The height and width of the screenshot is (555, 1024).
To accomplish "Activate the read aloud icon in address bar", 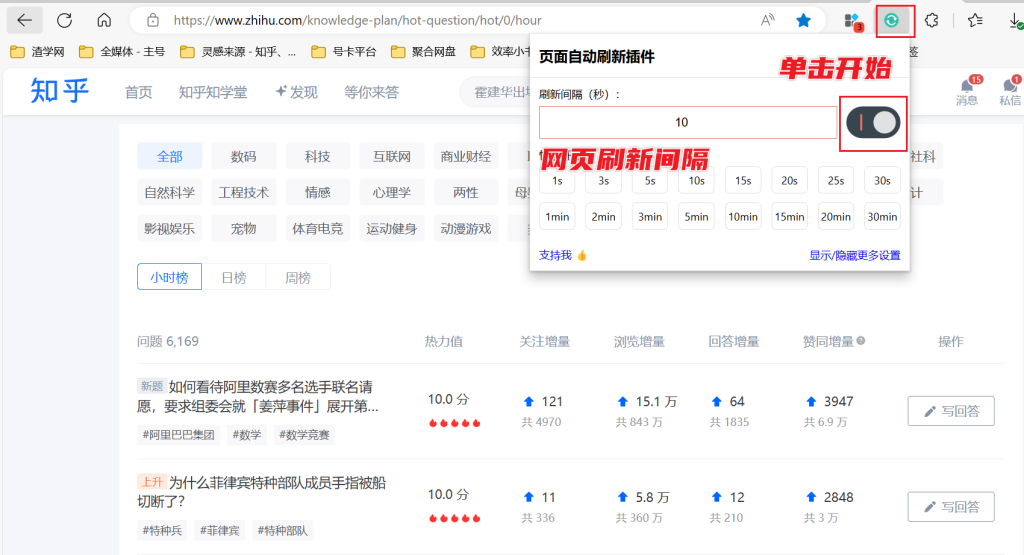I will point(768,20).
